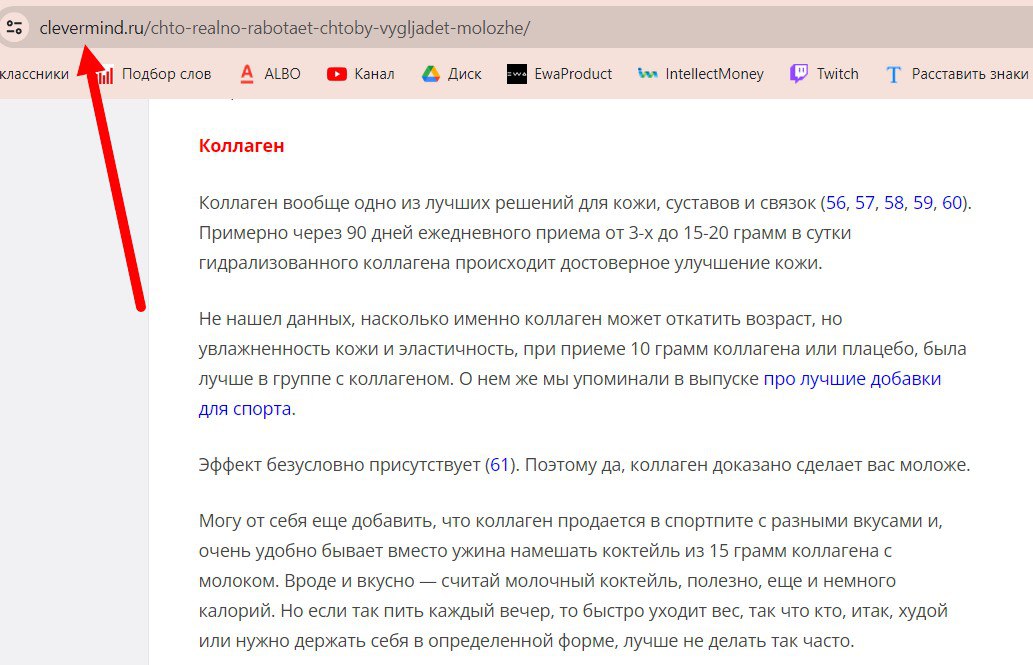Screen dimensions: 1033x665
Task: Follow reference link 57
Action: (x=865, y=203)
